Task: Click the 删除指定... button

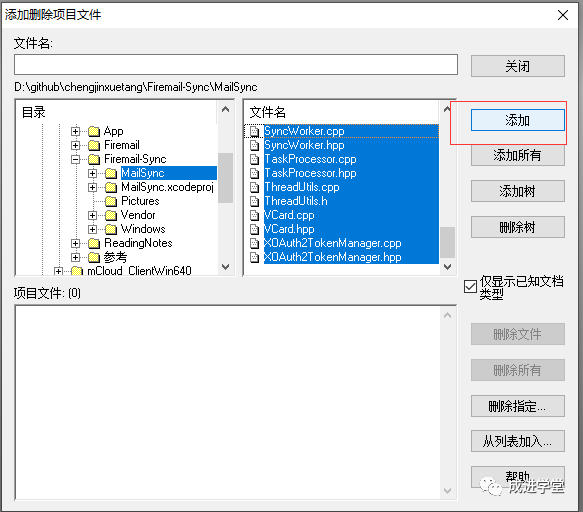Action: click(518, 406)
